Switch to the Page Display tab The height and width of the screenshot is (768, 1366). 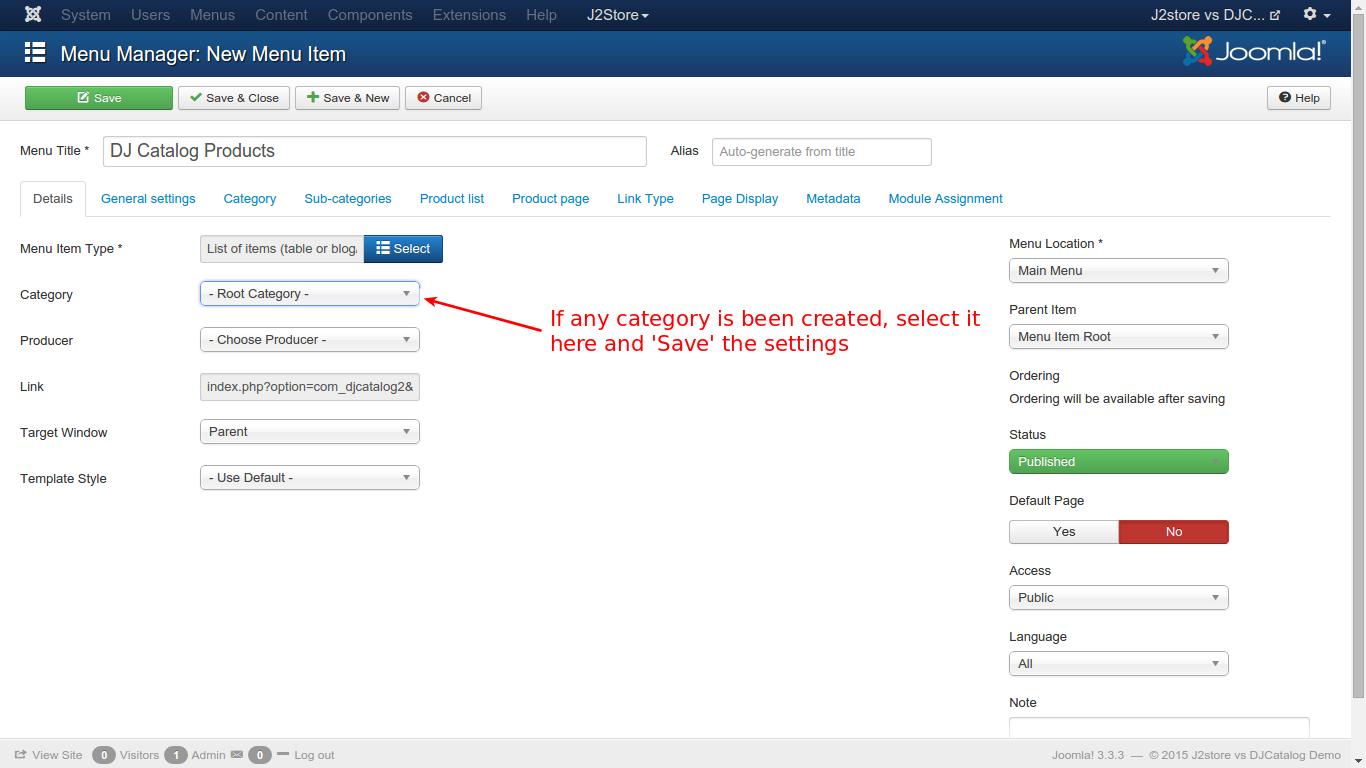pos(740,199)
